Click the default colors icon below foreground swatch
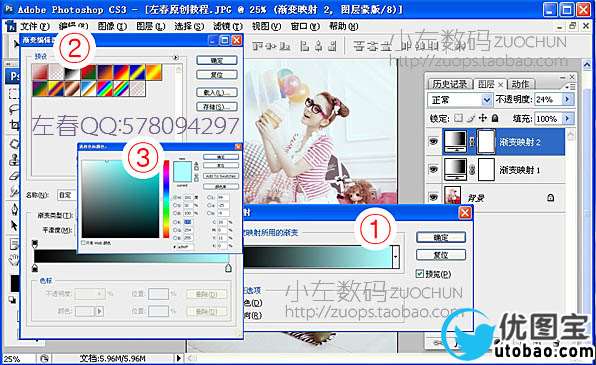This screenshot has height=365, width=596. click(12, 300)
